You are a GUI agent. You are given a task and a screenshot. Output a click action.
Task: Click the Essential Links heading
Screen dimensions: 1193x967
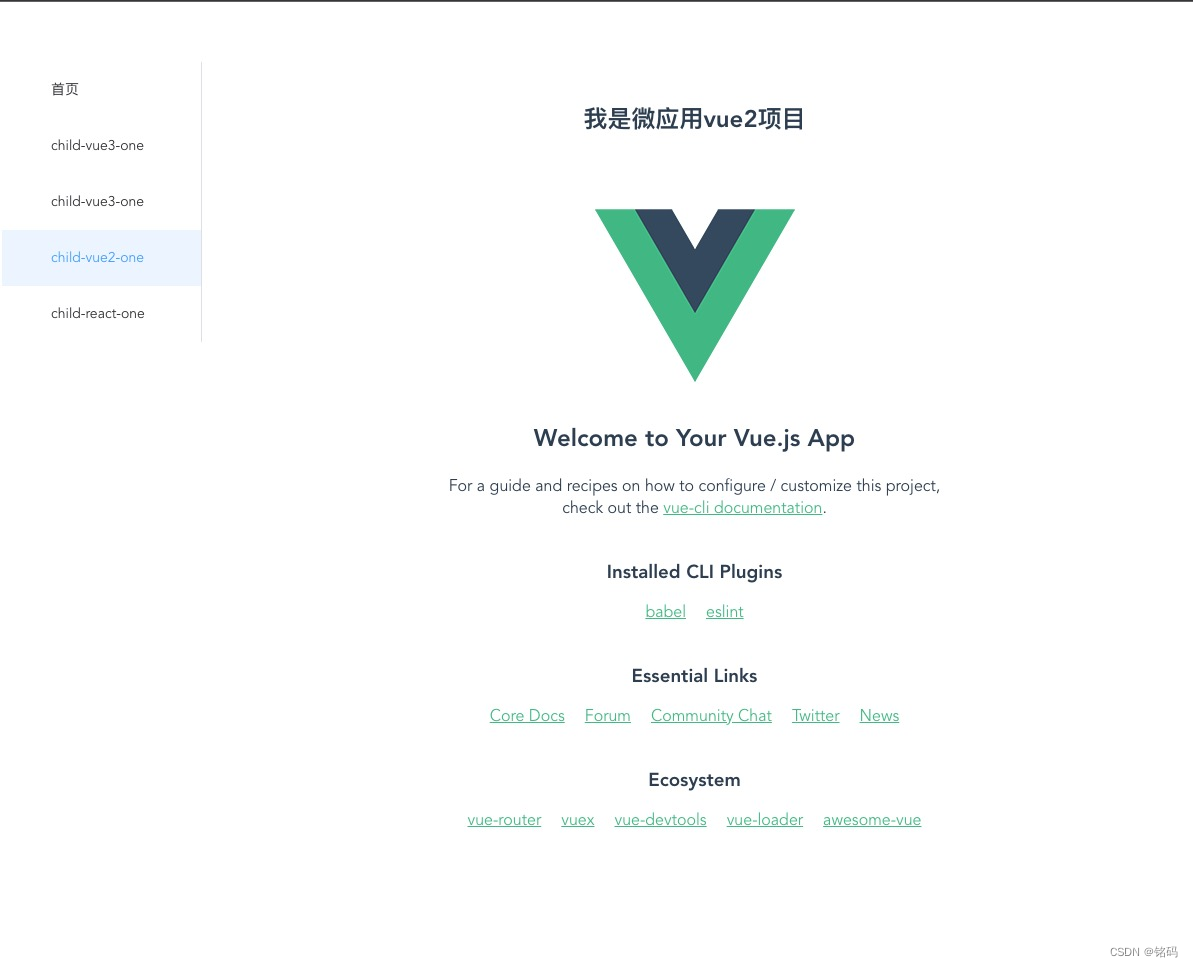(x=694, y=676)
